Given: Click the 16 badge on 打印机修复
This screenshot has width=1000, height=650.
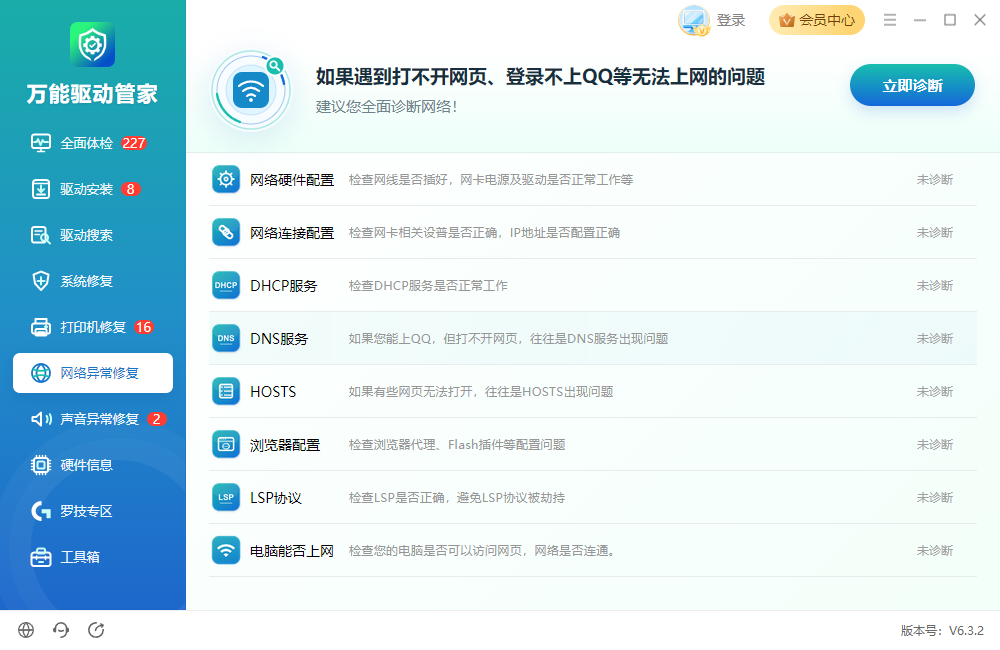Looking at the screenshot, I should [143, 327].
